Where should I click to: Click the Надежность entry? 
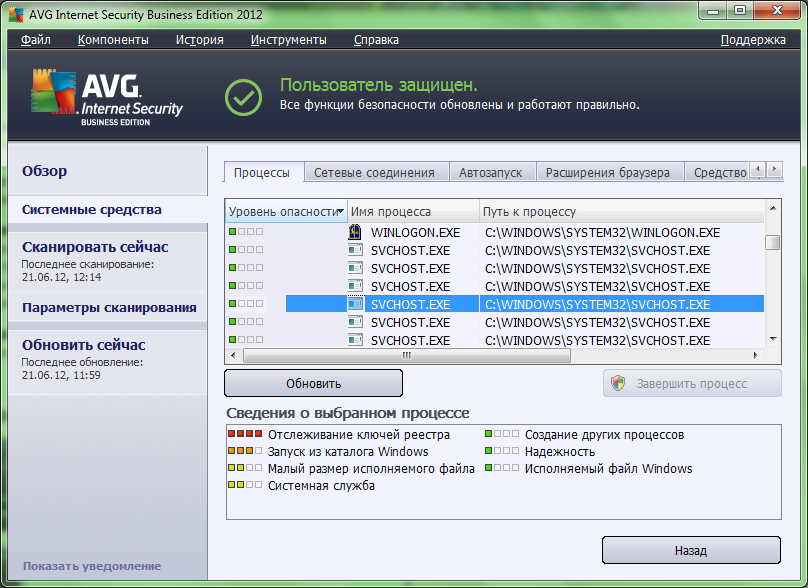(x=560, y=451)
